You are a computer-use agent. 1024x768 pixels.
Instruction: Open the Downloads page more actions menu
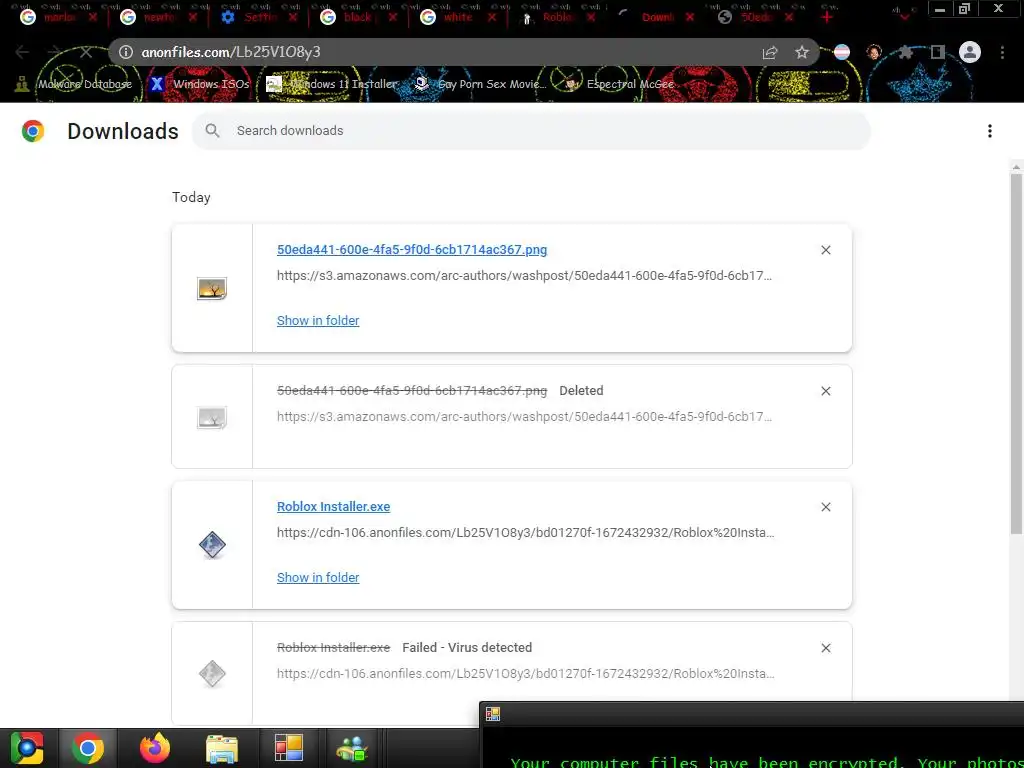point(989,131)
